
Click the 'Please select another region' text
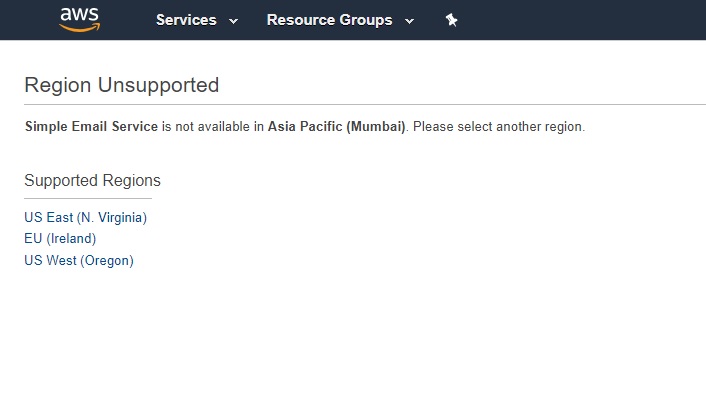[498, 127]
